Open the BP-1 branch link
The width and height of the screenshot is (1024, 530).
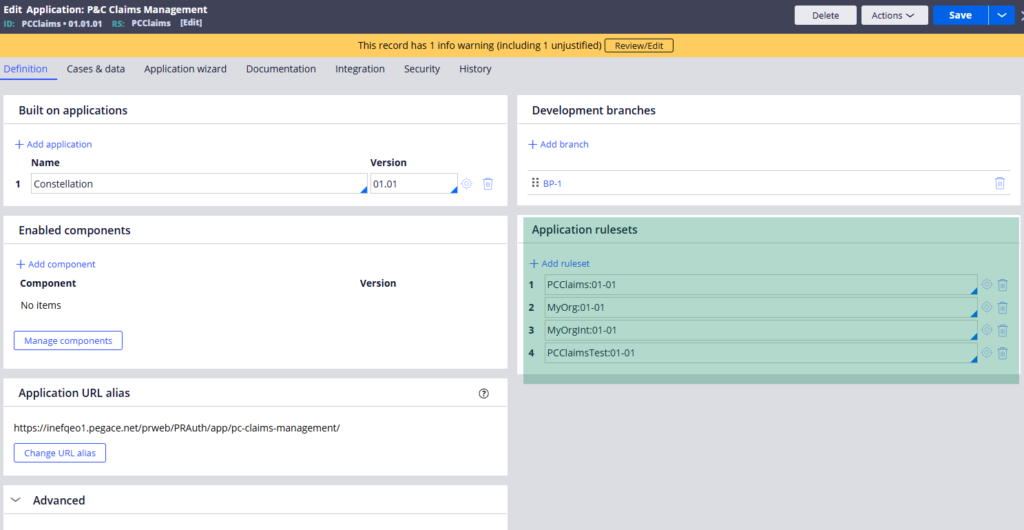(x=552, y=183)
